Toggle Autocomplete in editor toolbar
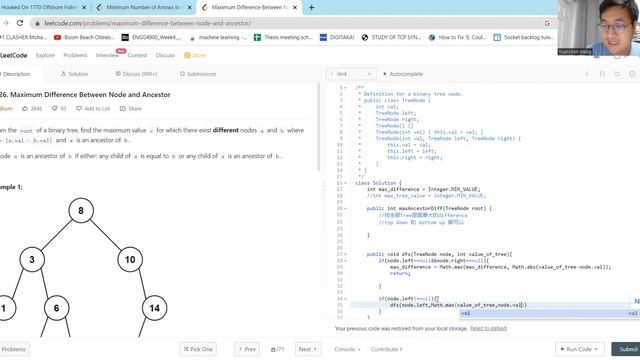Screen dimensions: 640x360 point(403,74)
